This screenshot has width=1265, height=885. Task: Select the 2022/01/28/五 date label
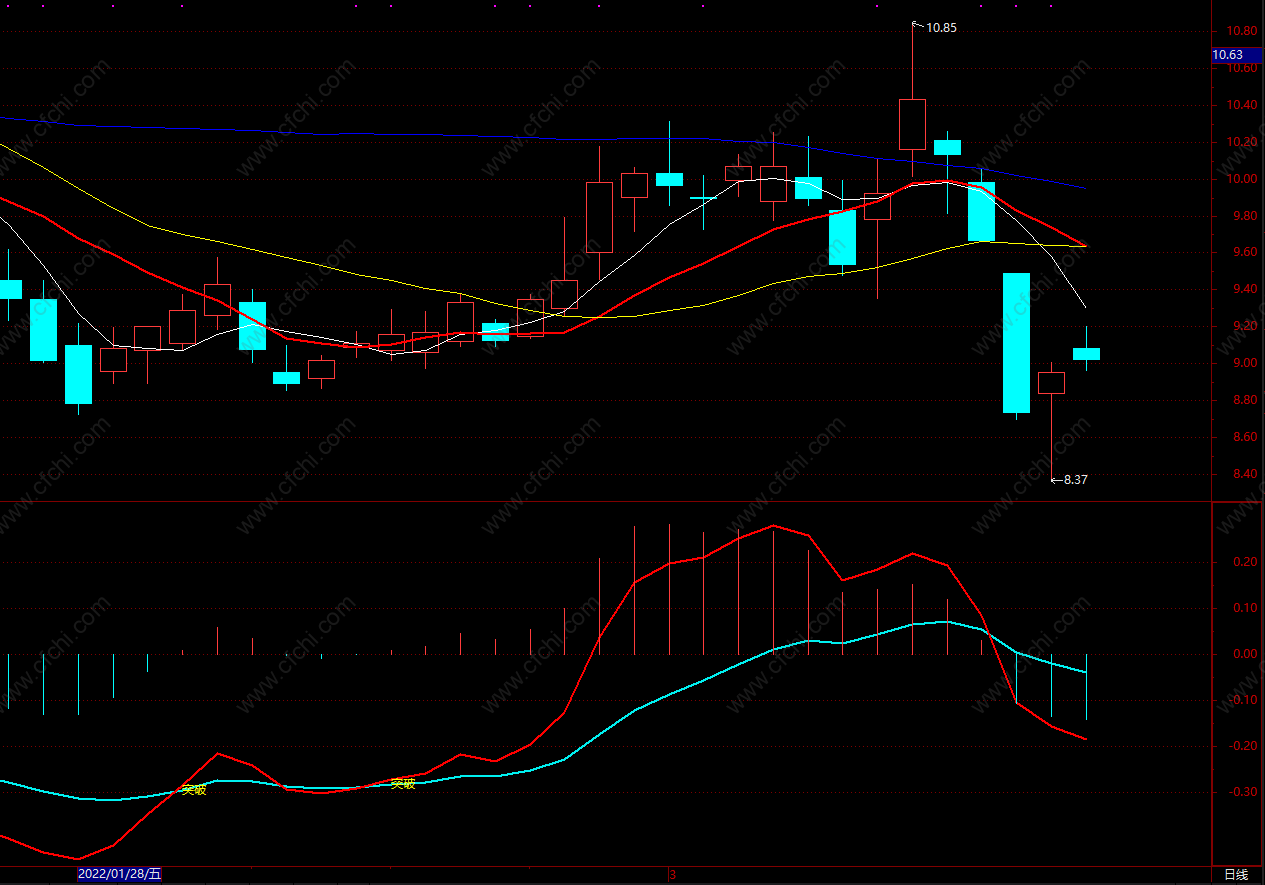tap(120, 874)
